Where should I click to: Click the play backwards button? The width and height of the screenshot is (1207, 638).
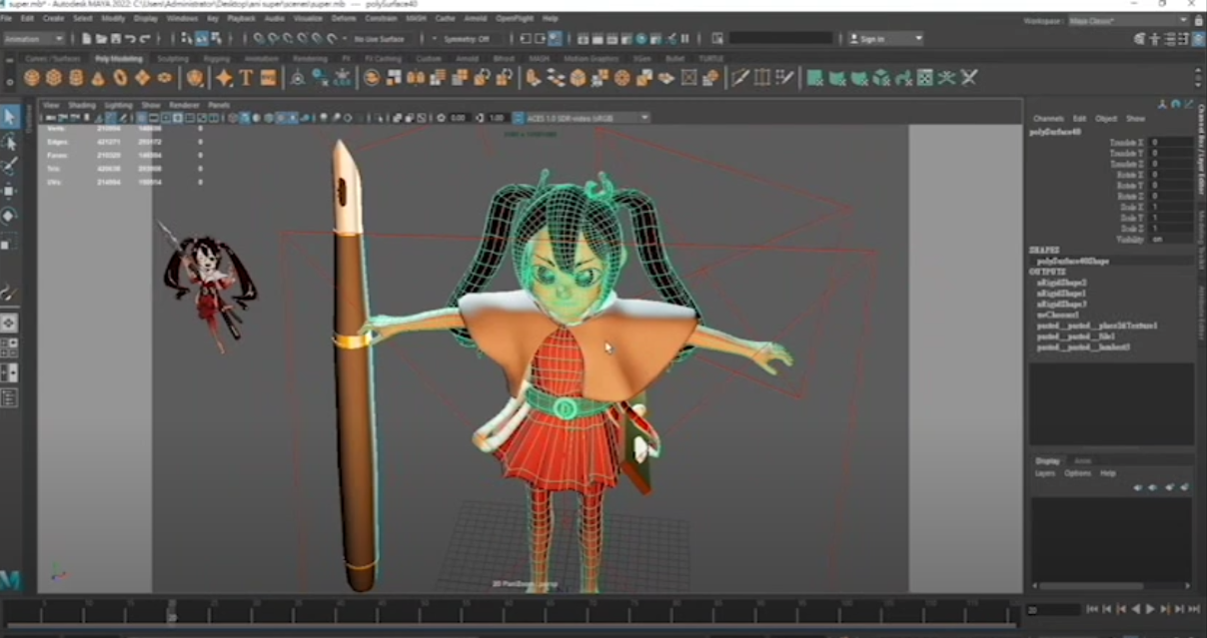coord(1136,609)
